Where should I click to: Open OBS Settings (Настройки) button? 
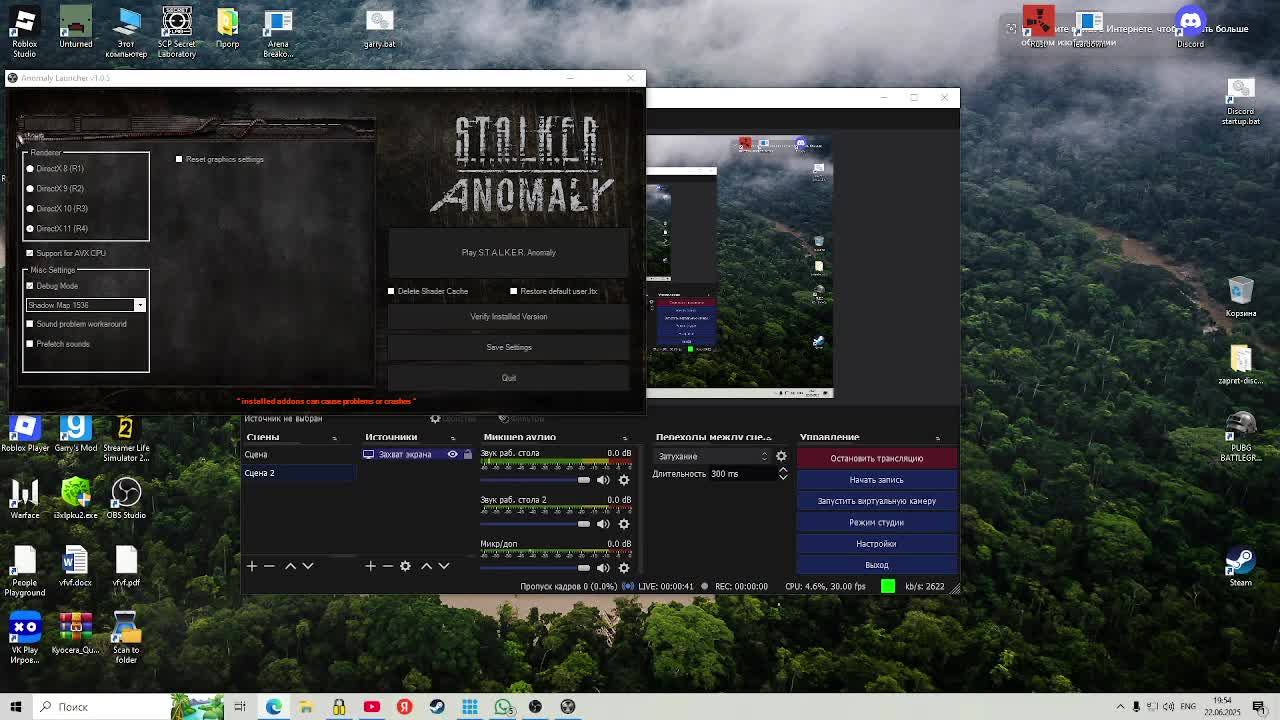click(876, 544)
